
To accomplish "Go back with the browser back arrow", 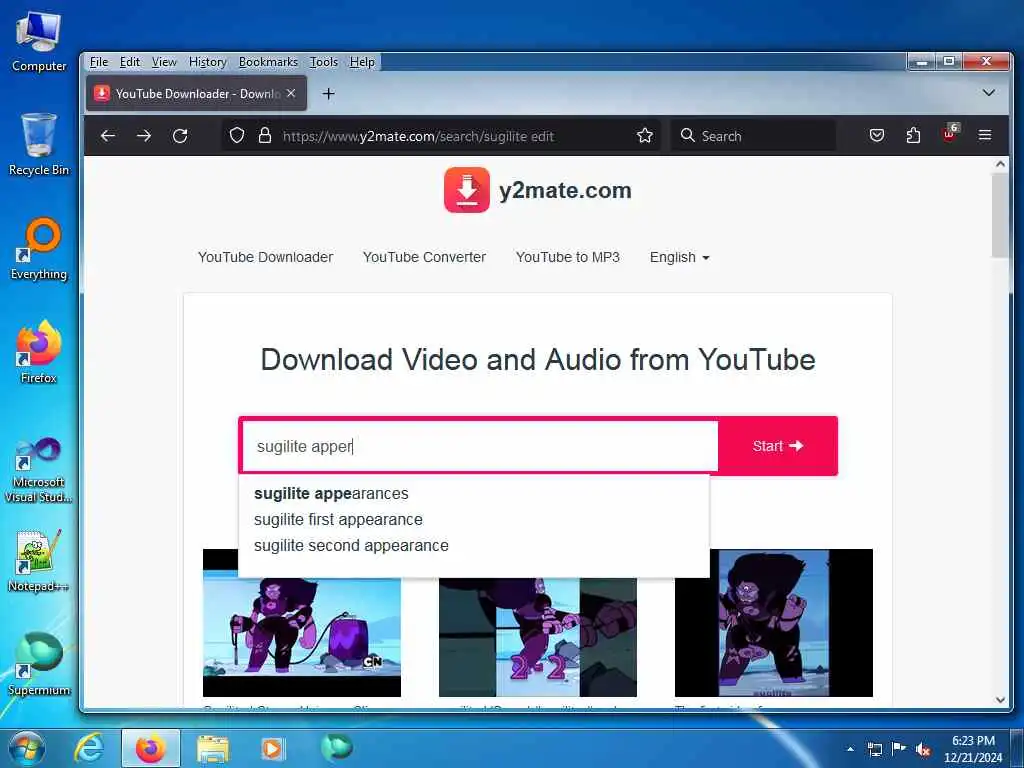I will click(108, 136).
